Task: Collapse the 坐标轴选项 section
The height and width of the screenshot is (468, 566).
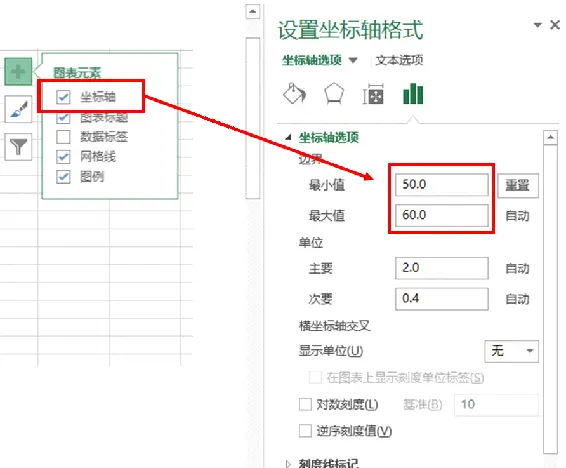Action: 288,137
